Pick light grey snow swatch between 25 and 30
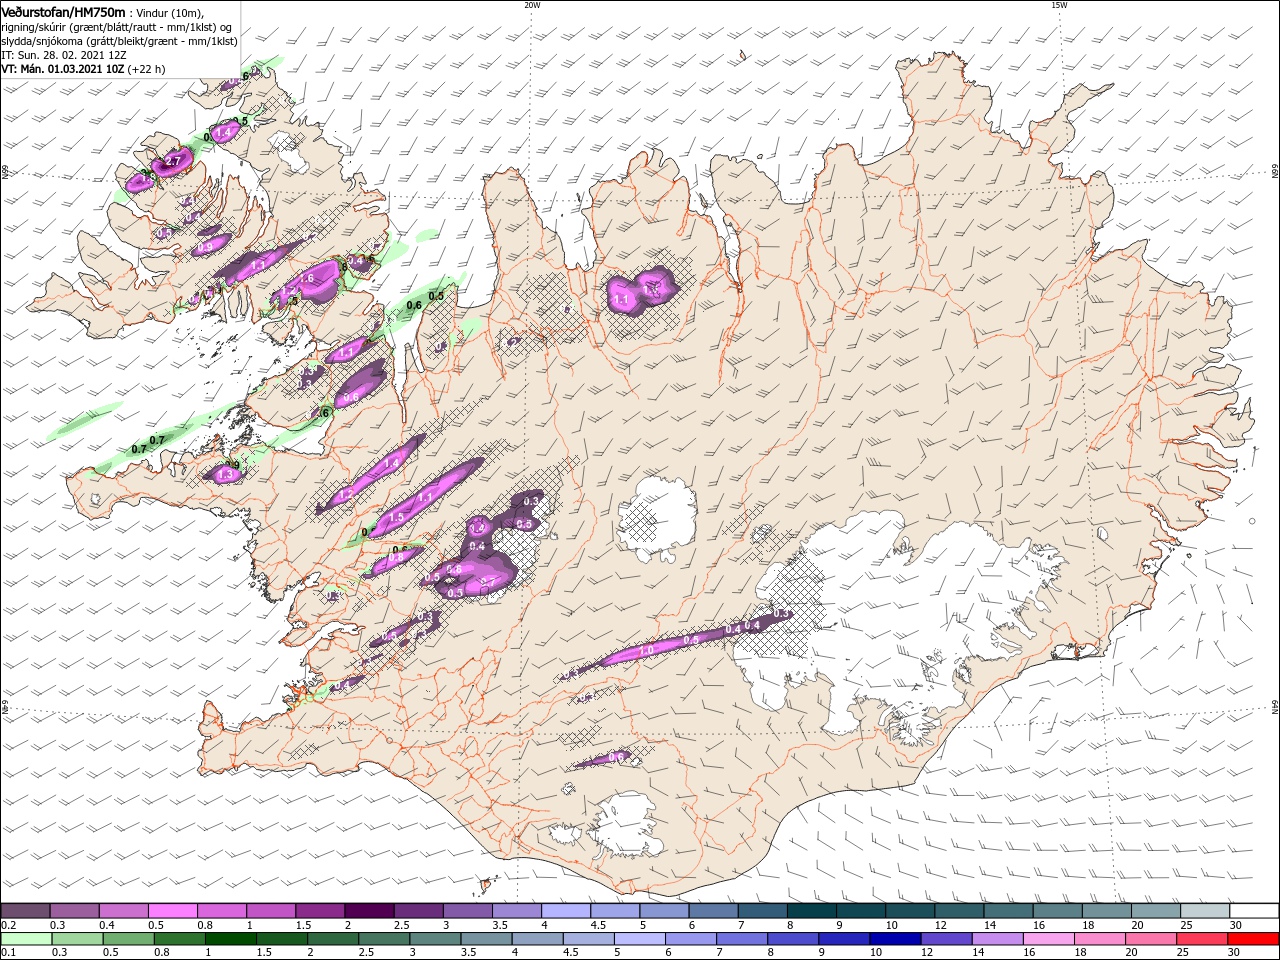Image resolution: width=1280 pixels, height=960 pixels. pyautogui.click(x=1206, y=911)
